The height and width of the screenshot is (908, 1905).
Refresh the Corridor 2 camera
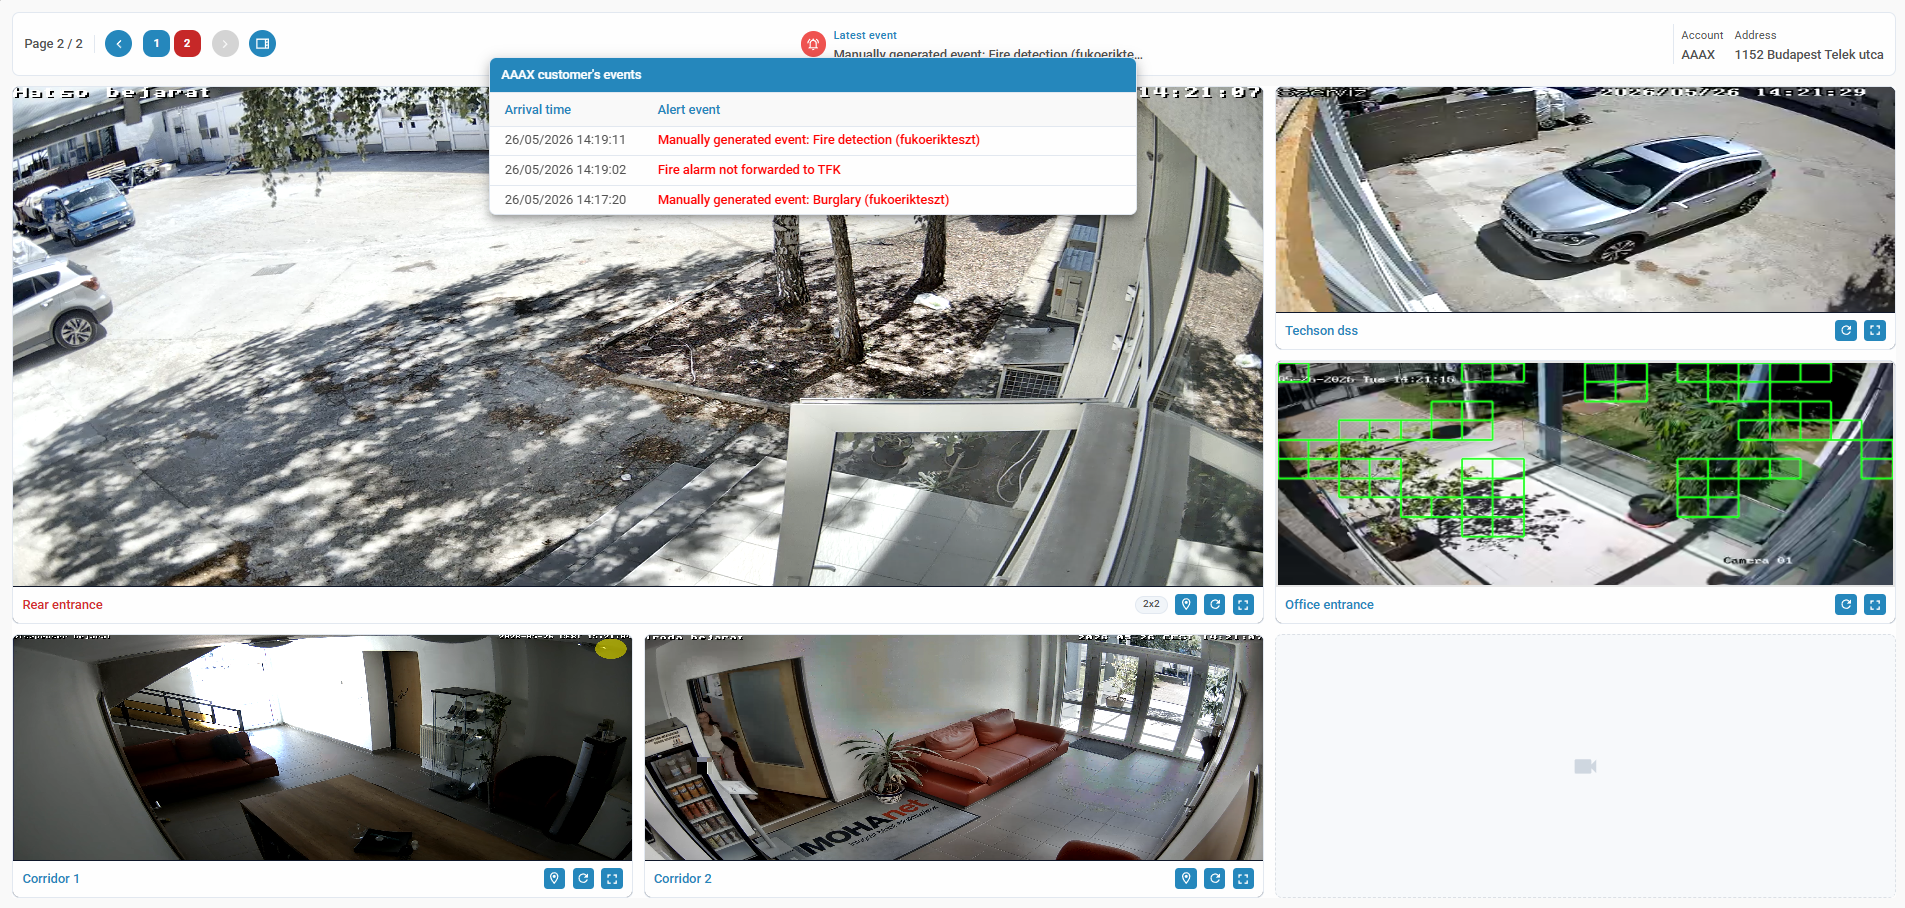pos(1215,878)
